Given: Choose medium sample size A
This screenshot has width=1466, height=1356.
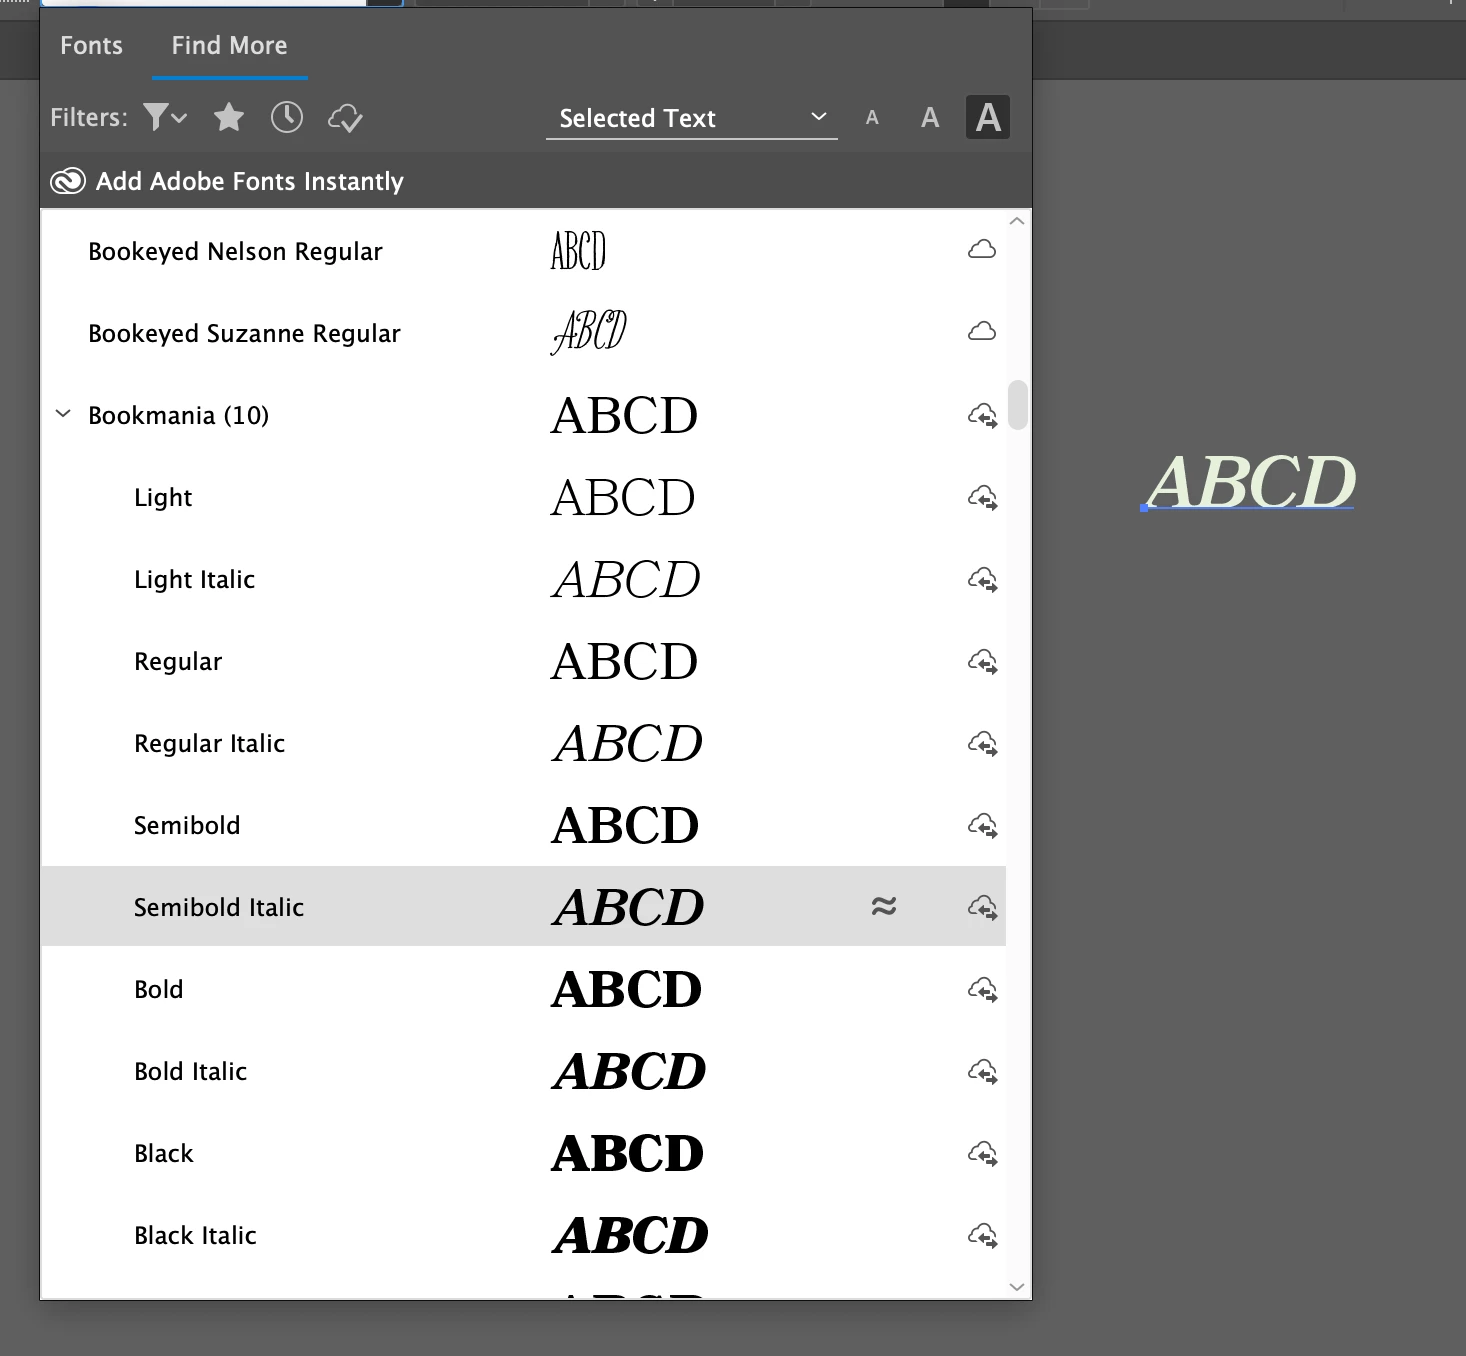Looking at the screenshot, I should 930,117.
